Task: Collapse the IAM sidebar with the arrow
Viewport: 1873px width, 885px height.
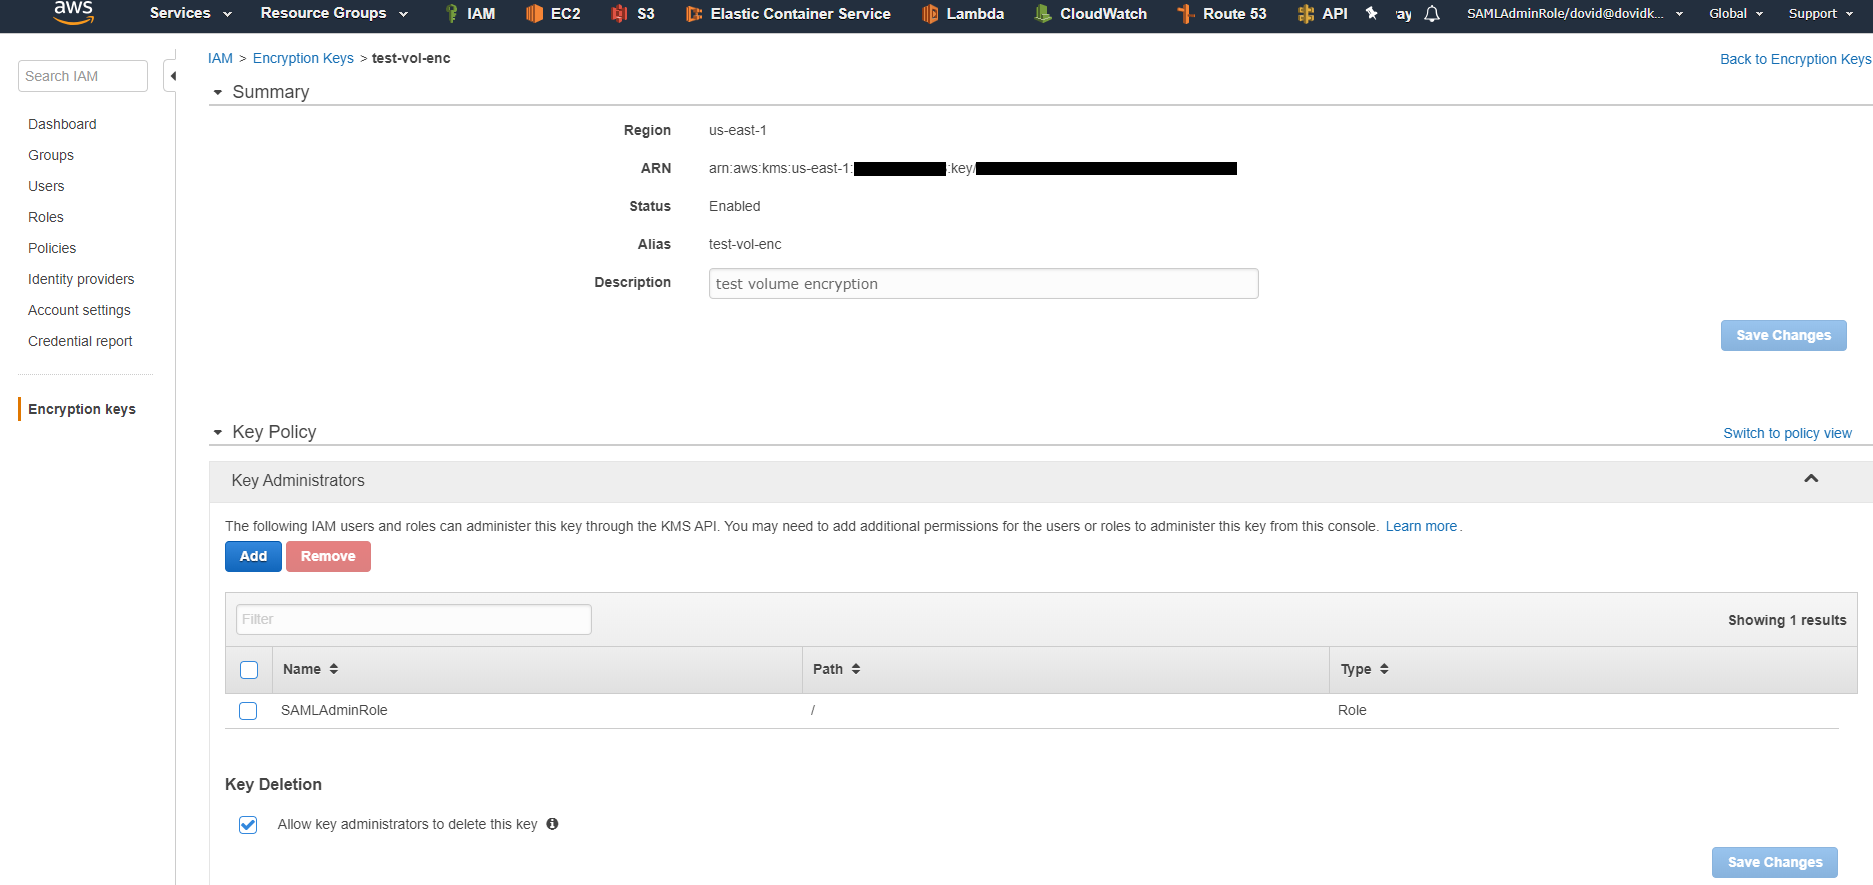Action: coord(172,76)
